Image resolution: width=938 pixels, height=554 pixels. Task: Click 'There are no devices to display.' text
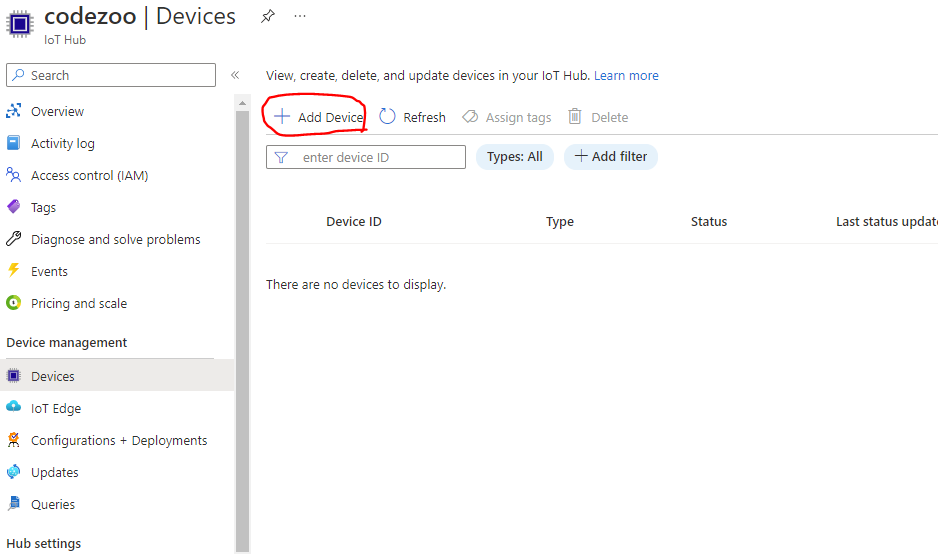[356, 285]
